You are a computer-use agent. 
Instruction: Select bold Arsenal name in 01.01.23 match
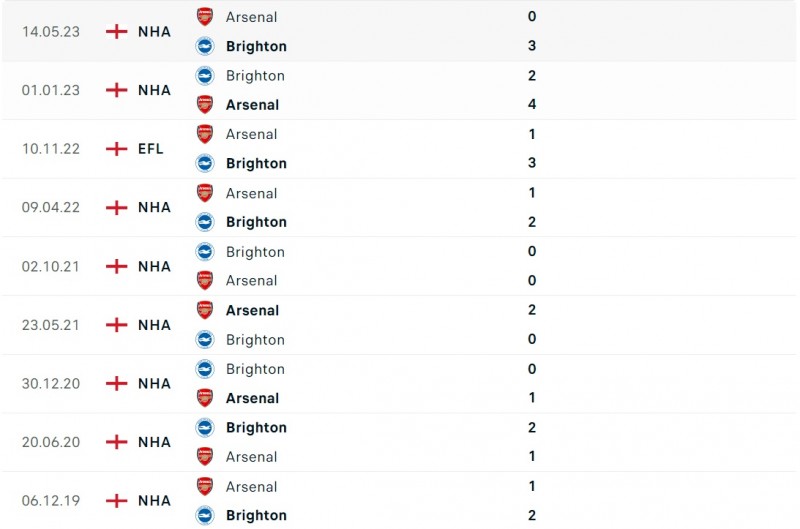coord(252,104)
